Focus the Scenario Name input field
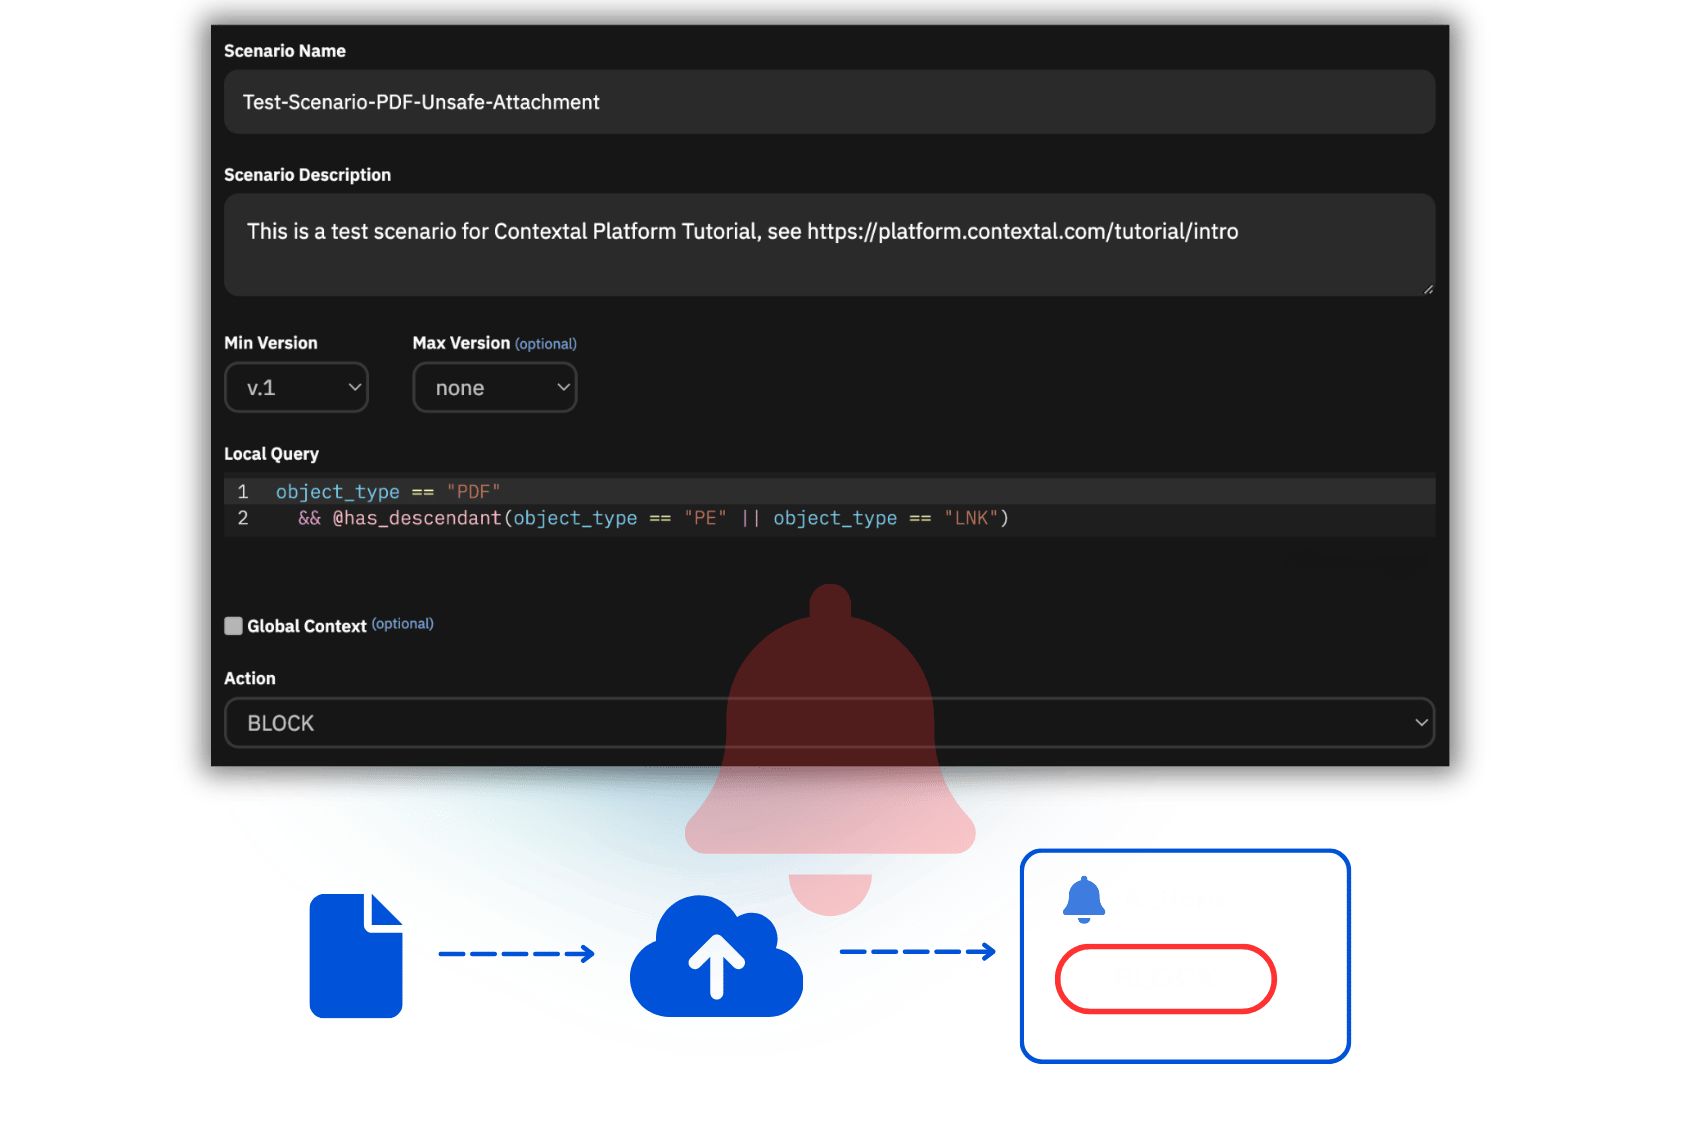 (829, 102)
